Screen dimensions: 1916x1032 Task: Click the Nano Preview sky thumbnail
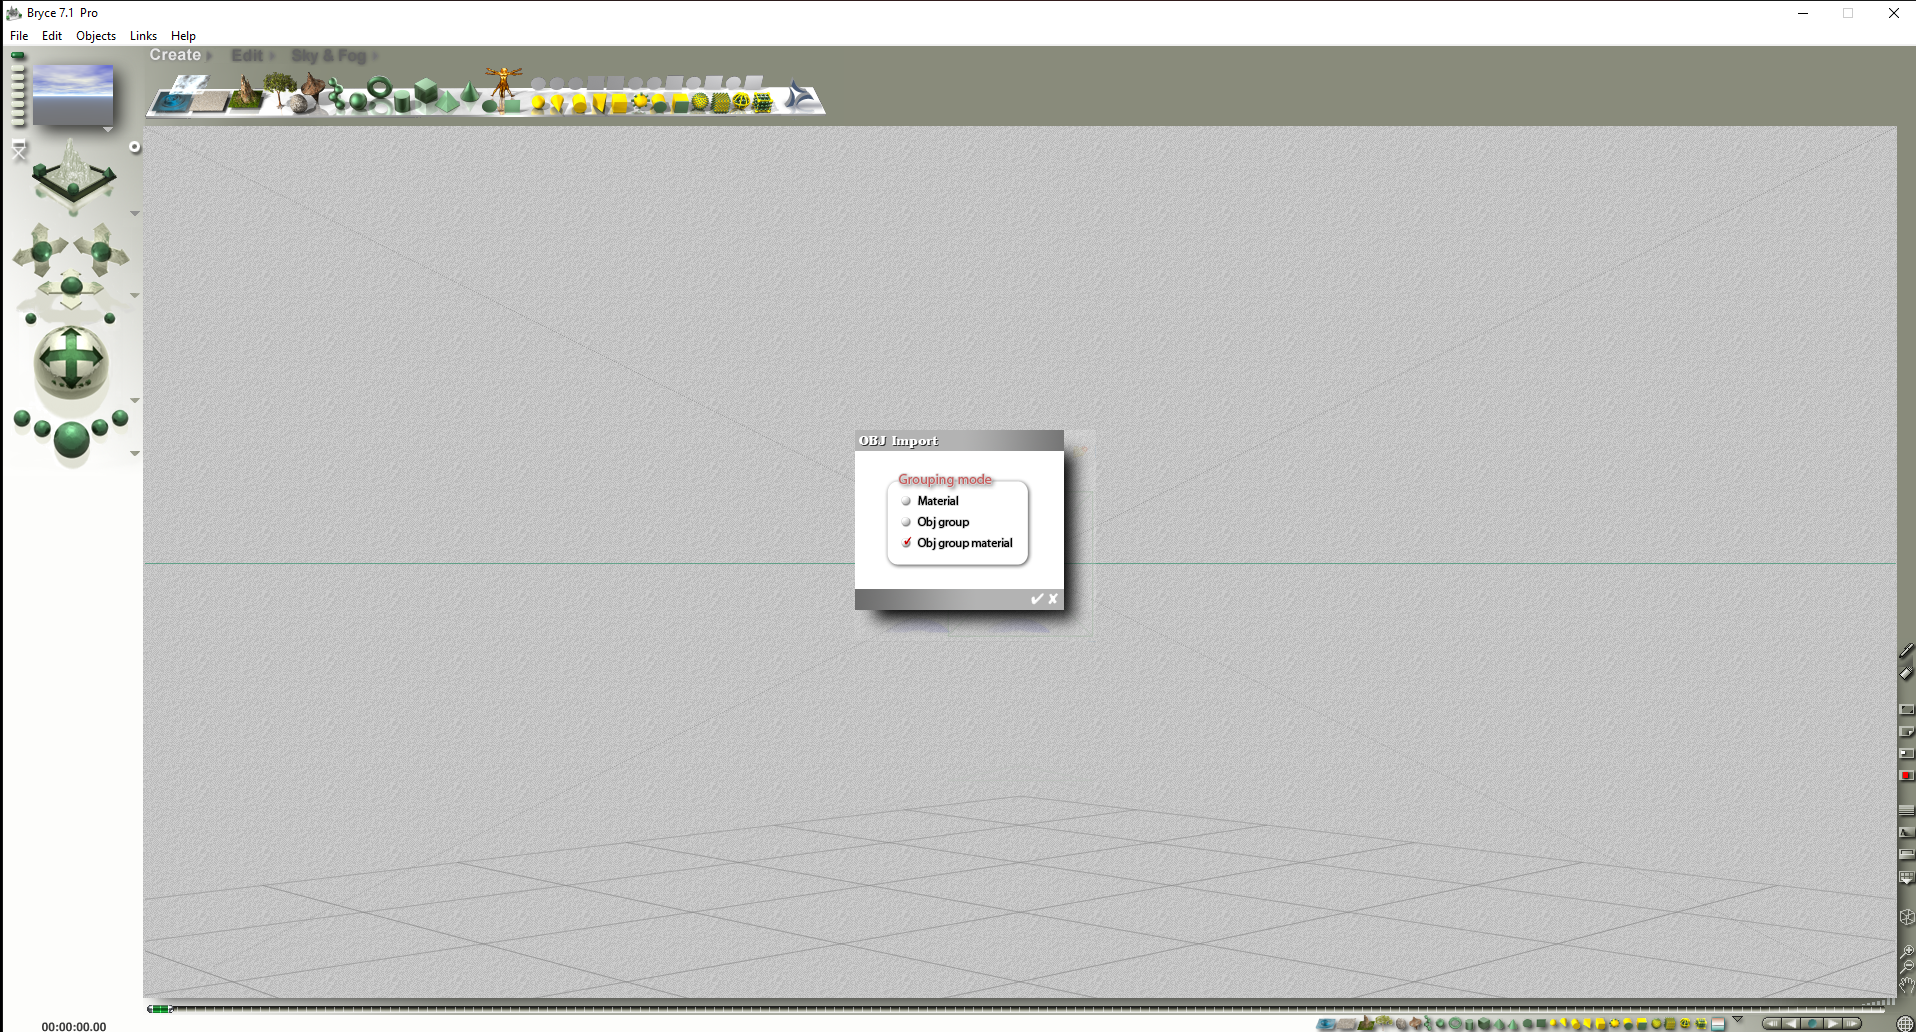(x=73, y=95)
